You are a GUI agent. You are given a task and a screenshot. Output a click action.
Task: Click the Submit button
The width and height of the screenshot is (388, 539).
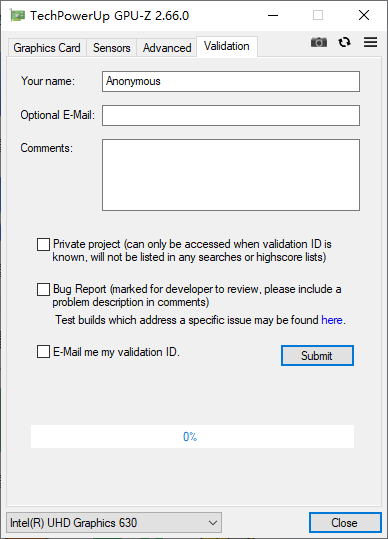click(317, 355)
